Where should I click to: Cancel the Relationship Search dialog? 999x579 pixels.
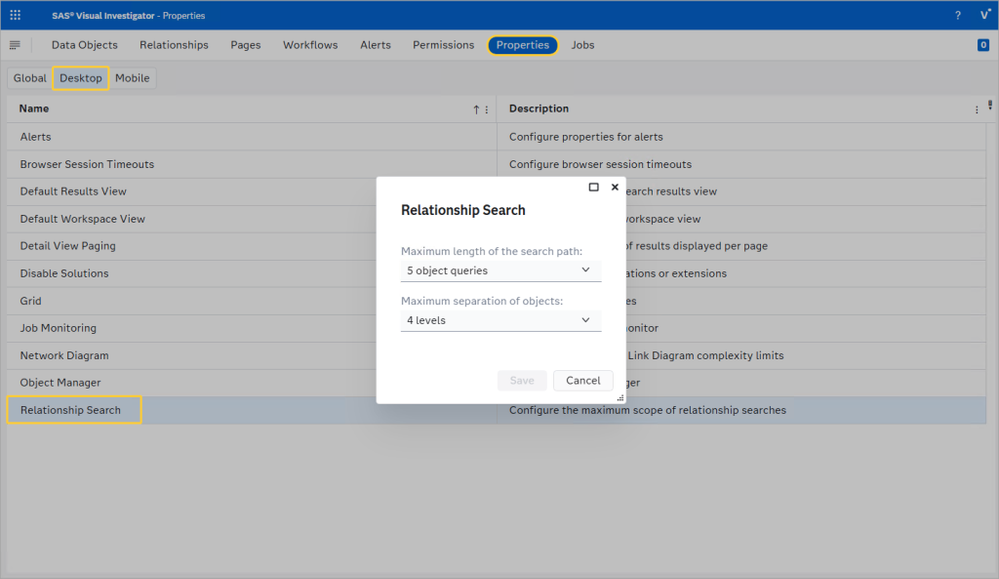tap(583, 380)
